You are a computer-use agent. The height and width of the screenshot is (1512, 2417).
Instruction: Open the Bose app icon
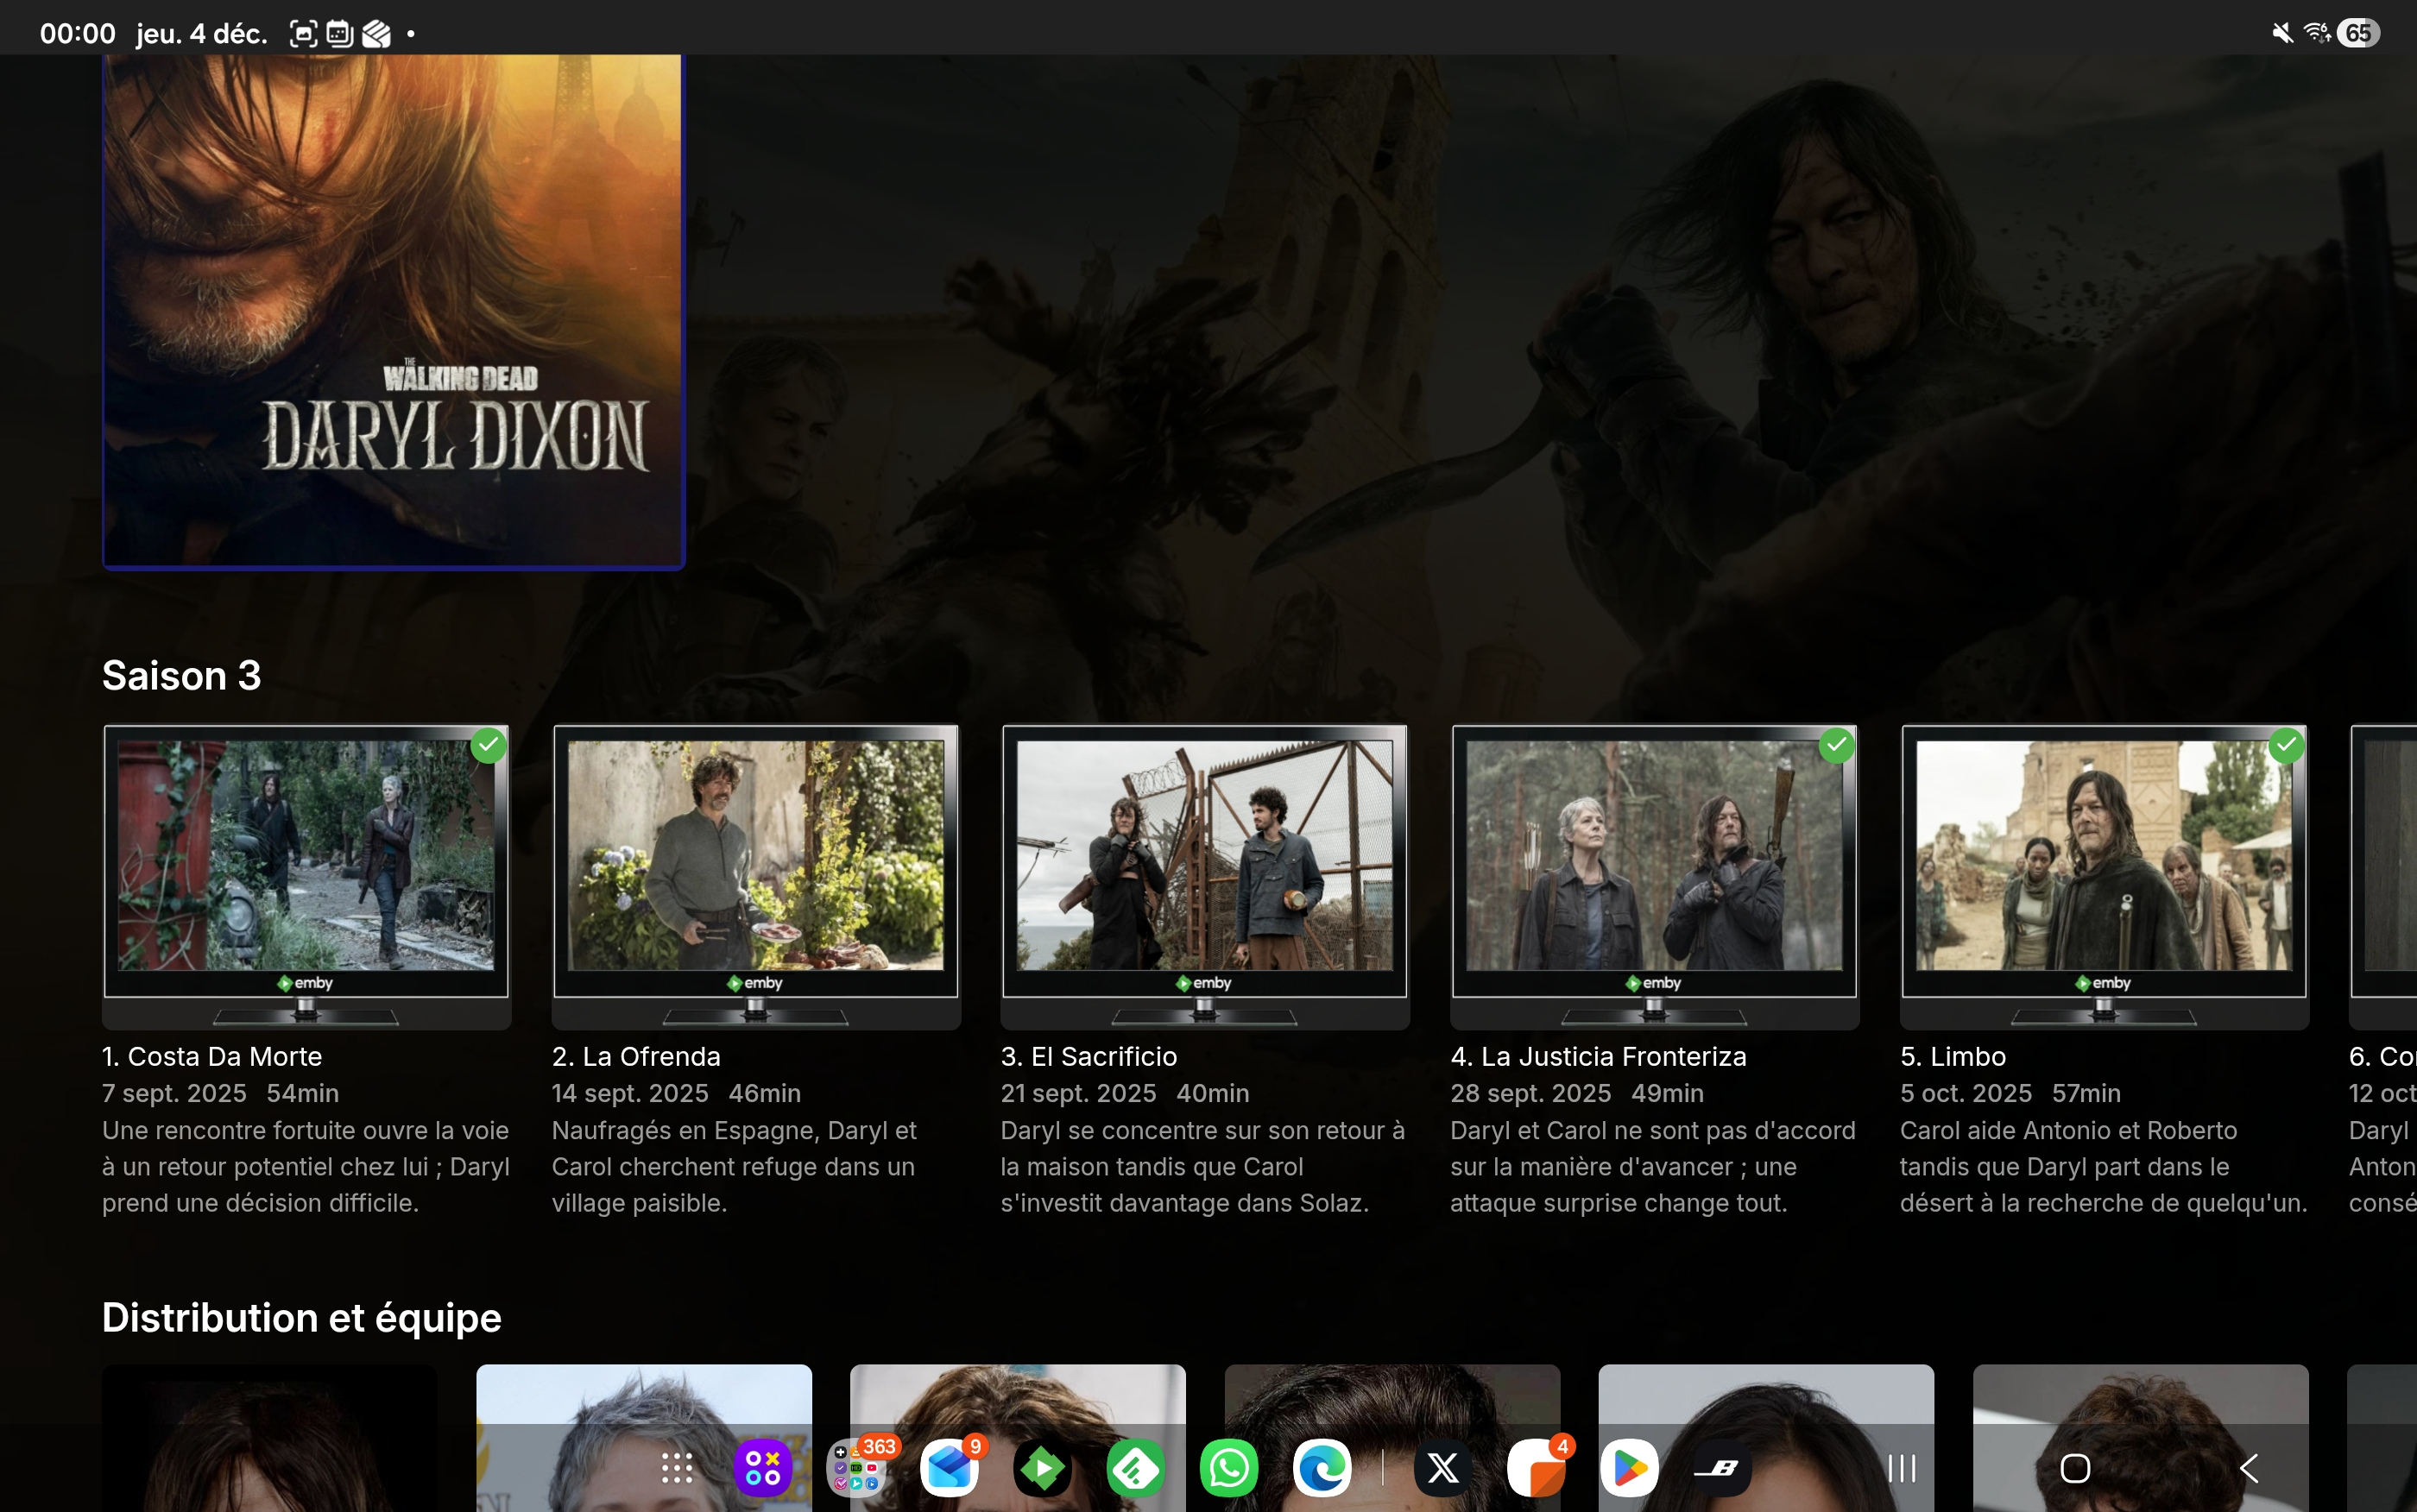(1721, 1468)
